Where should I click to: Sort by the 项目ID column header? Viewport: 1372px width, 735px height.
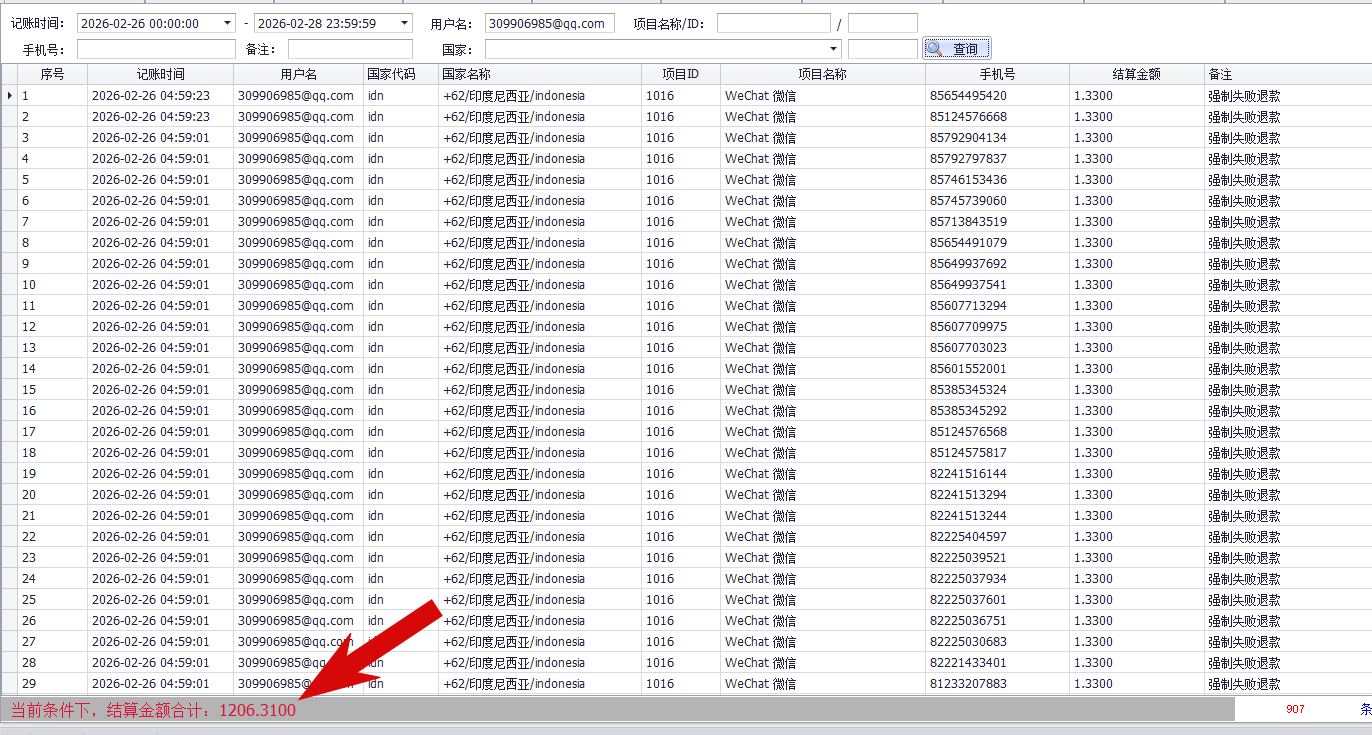tap(681, 74)
